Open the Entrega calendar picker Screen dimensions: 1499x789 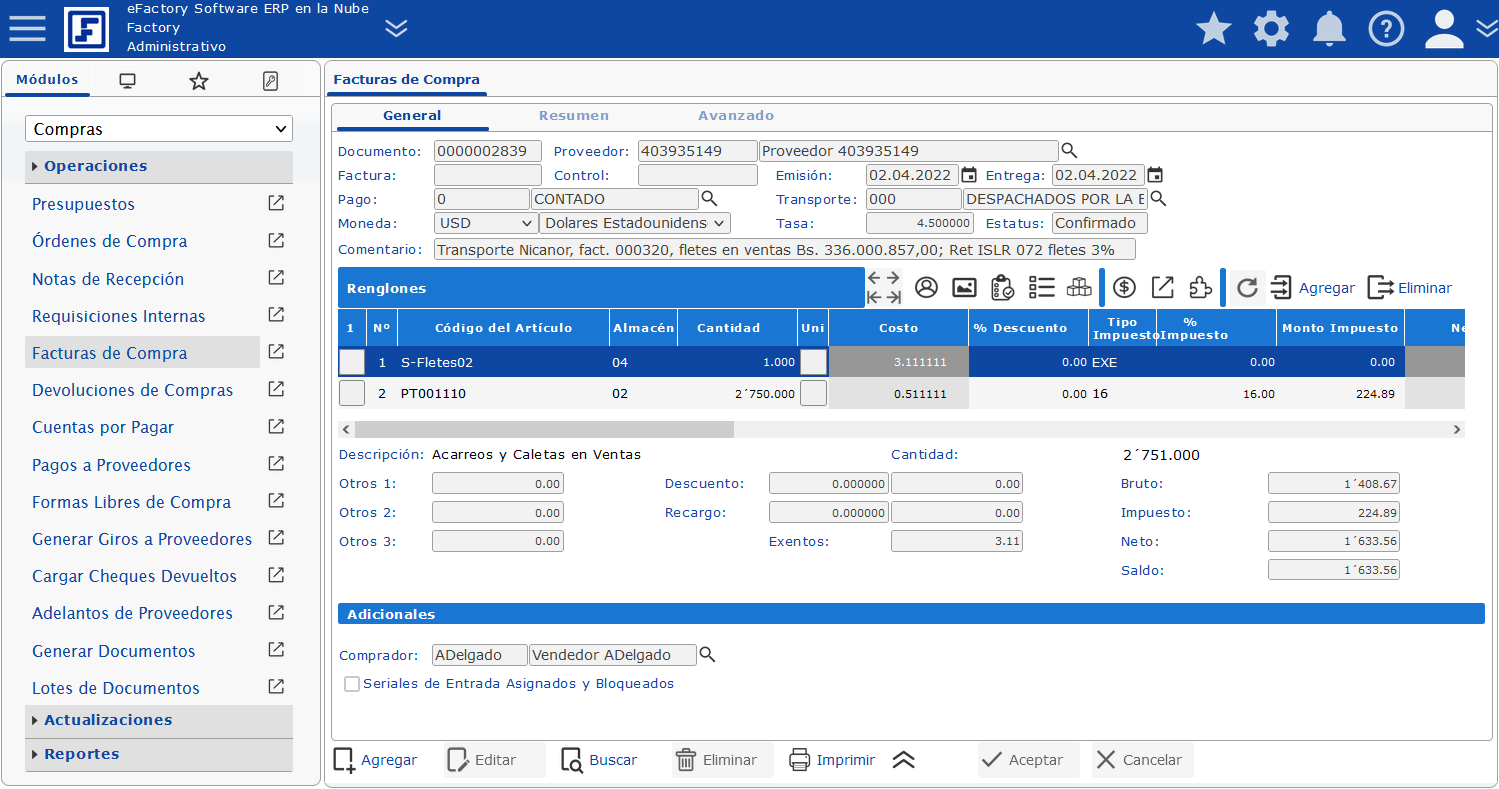pos(1155,175)
